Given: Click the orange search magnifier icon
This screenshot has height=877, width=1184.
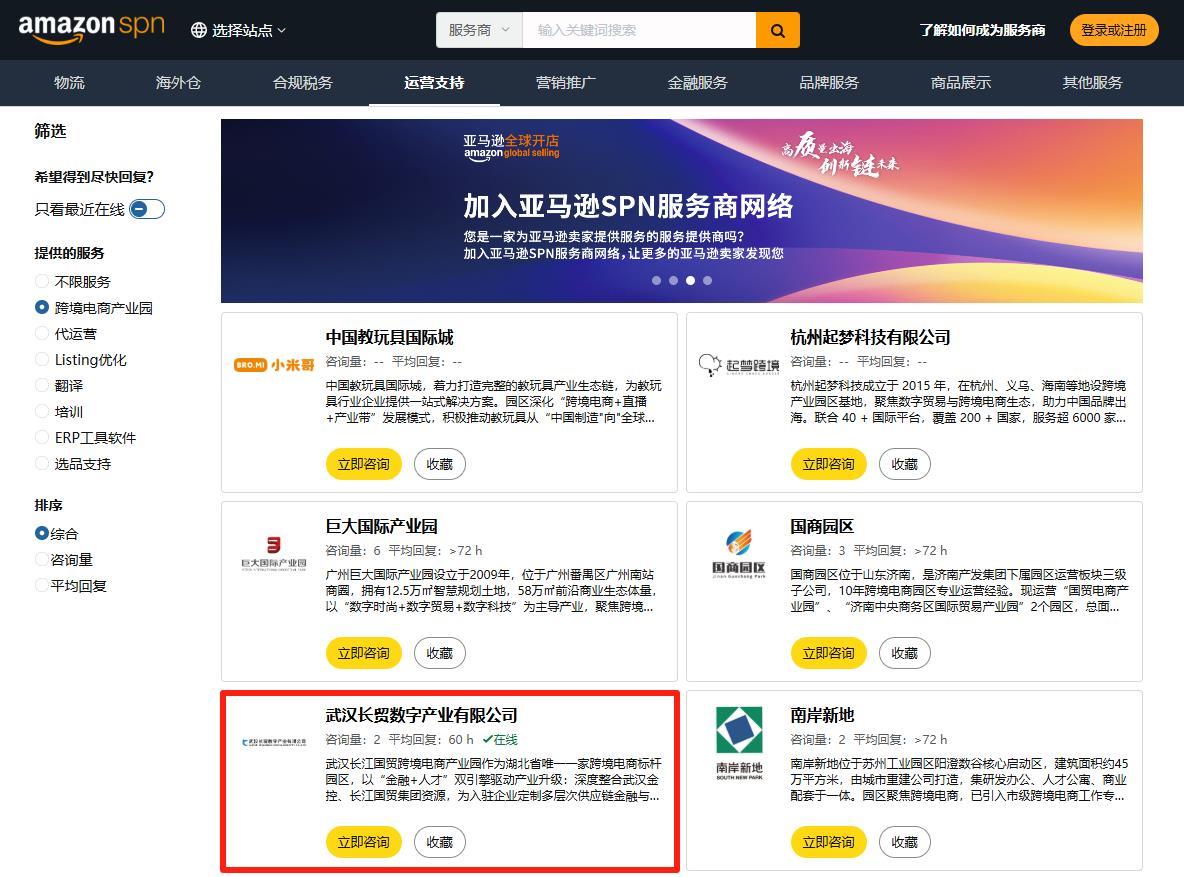Looking at the screenshot, I should (x=777, y=30).
